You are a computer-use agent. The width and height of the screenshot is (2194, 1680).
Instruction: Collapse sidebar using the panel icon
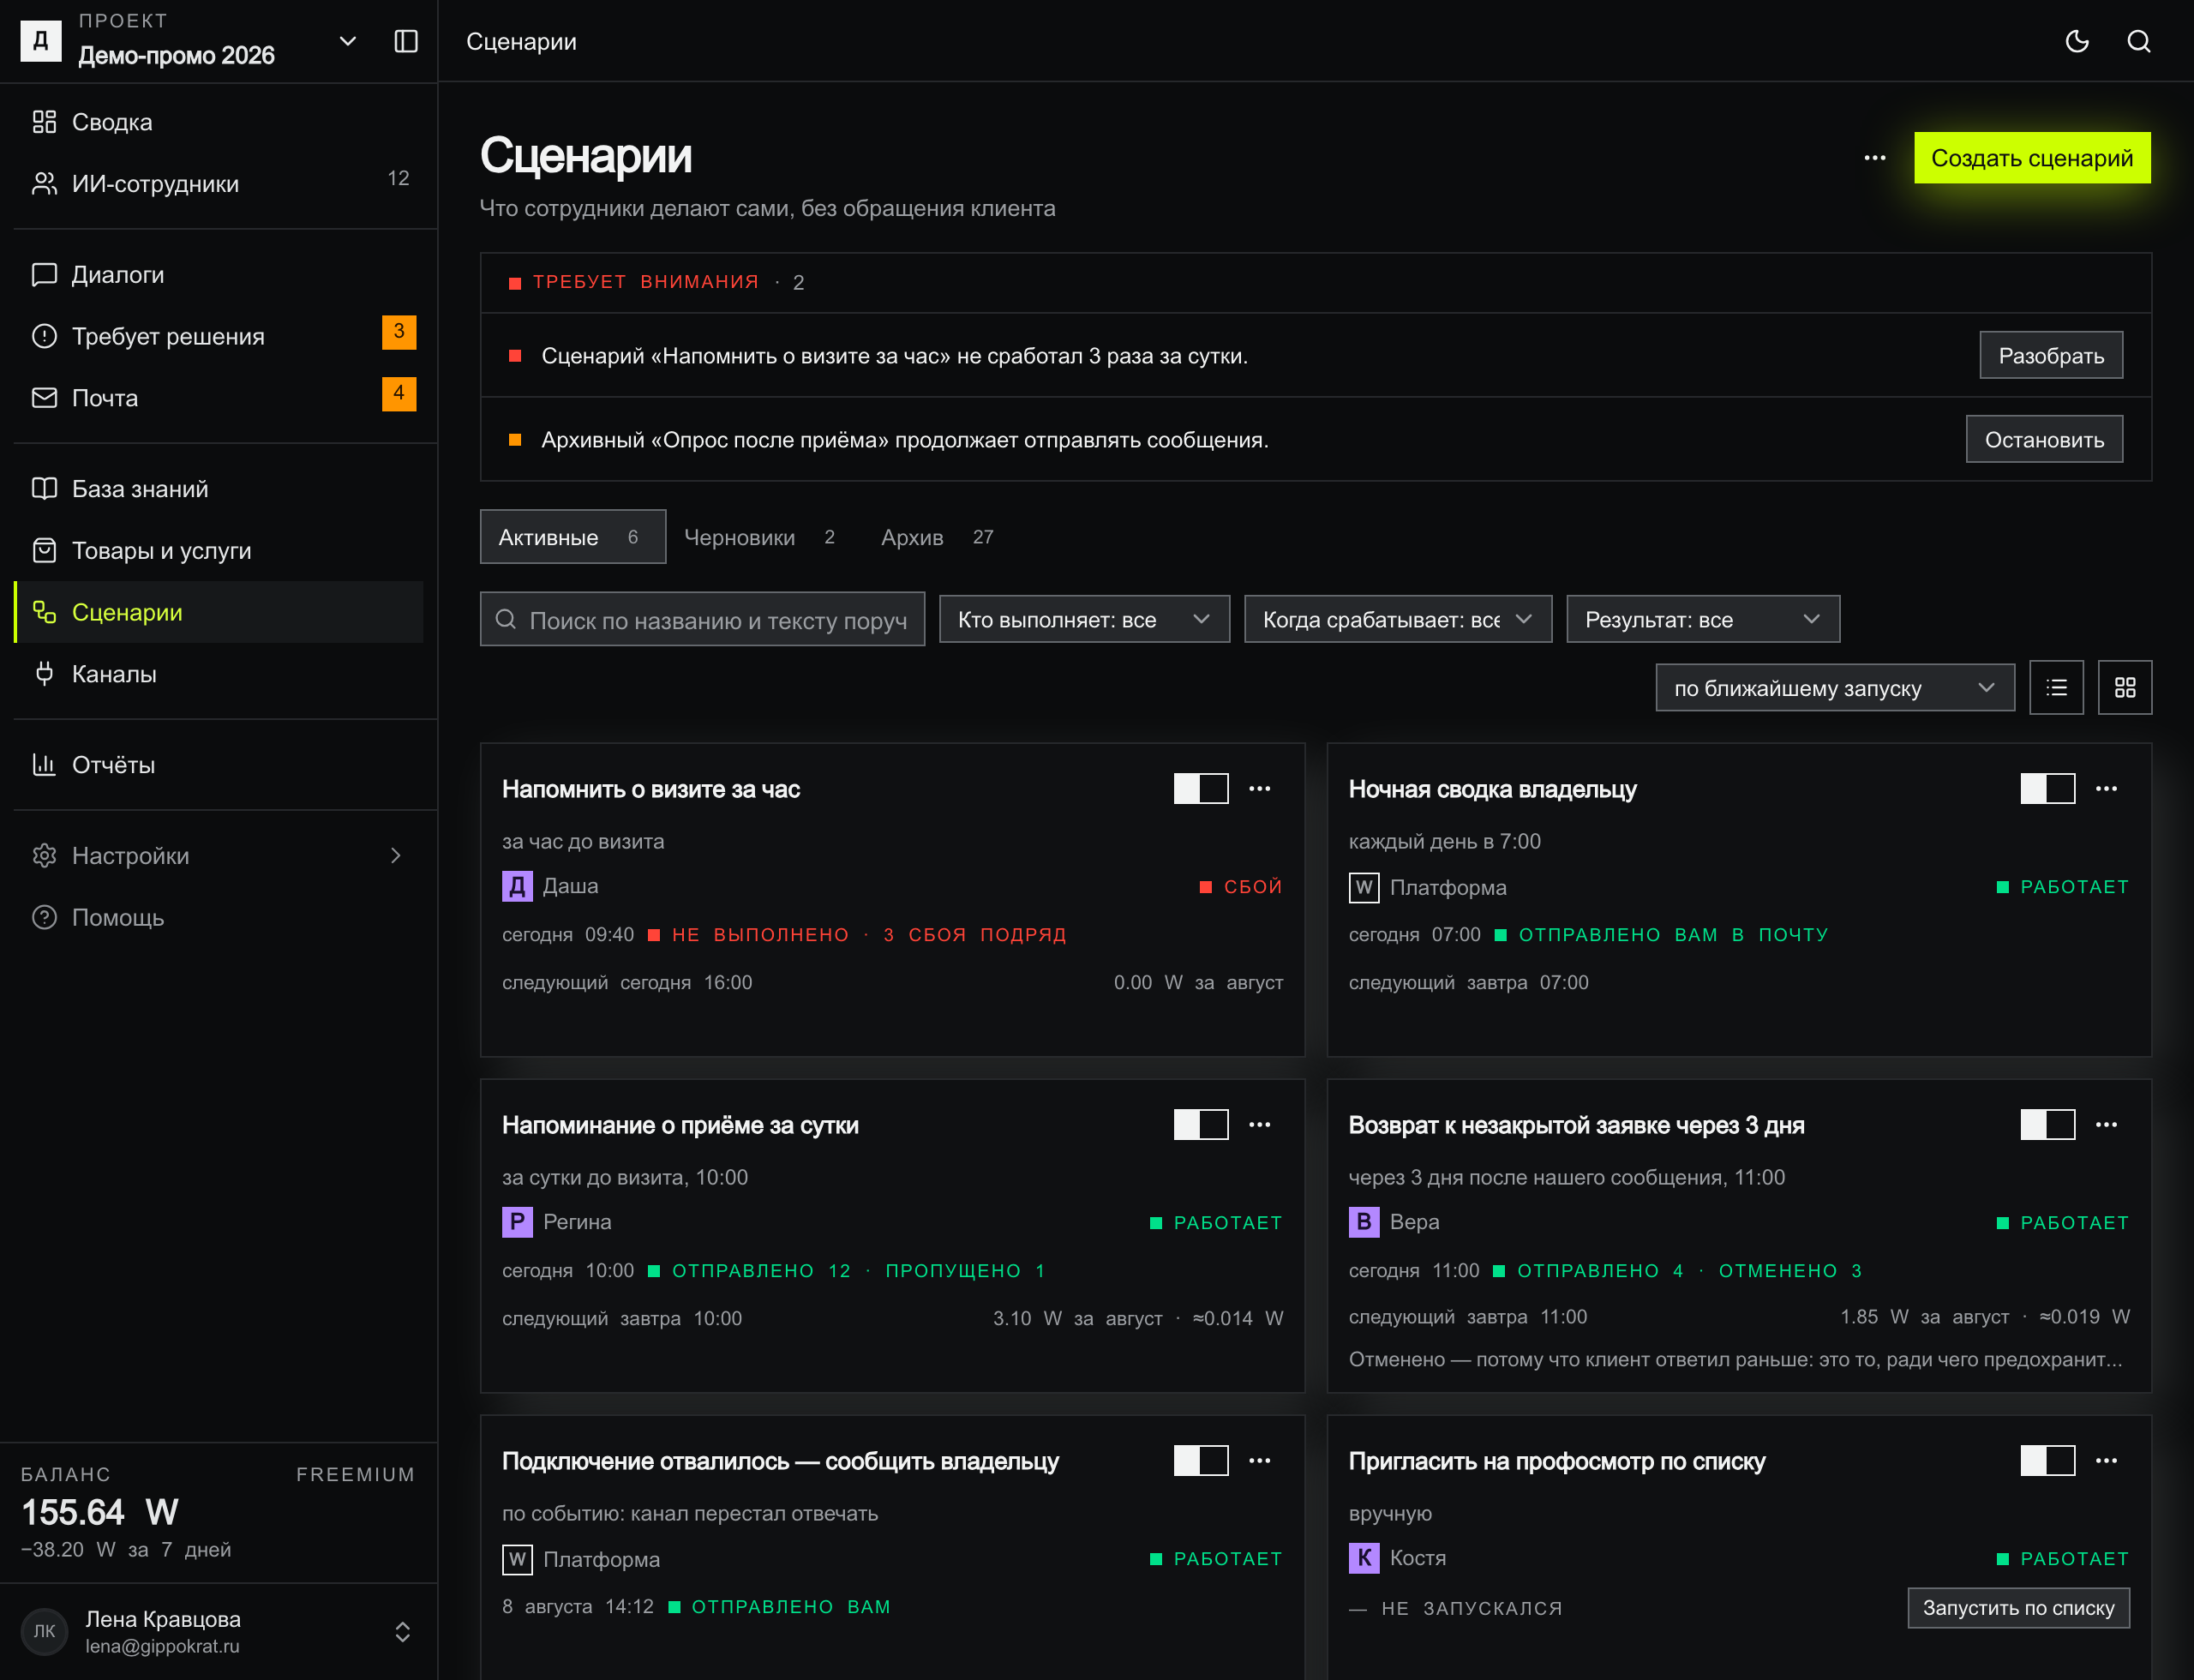[406, 41]
